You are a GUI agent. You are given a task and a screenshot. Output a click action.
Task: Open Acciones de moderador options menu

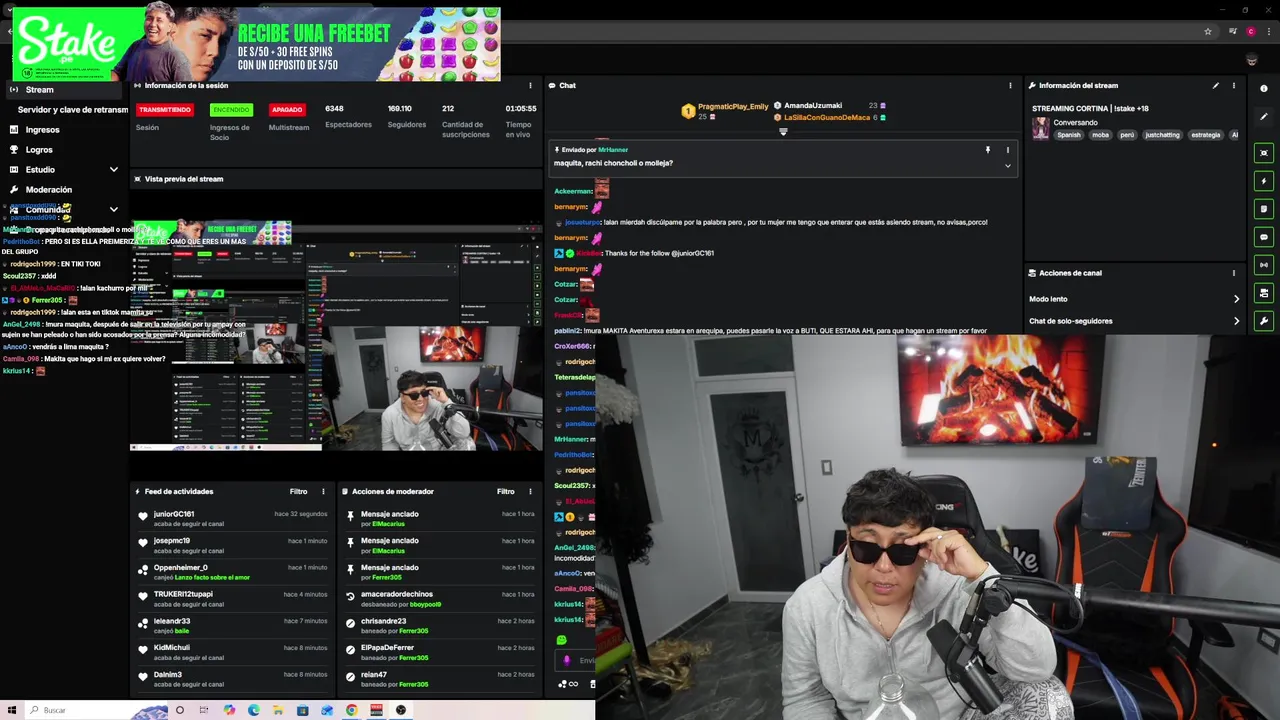(530, 492)
